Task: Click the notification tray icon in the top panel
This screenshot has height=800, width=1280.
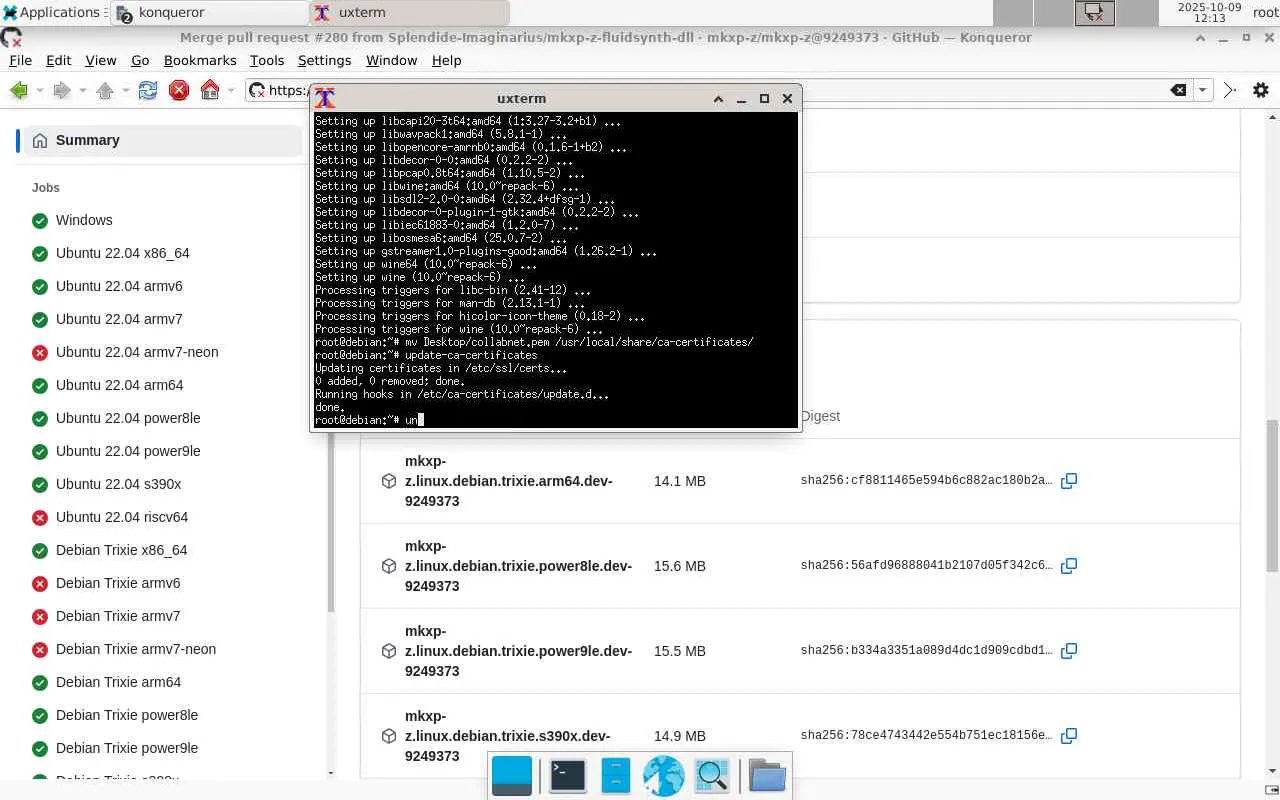Action: (1095, 13)
